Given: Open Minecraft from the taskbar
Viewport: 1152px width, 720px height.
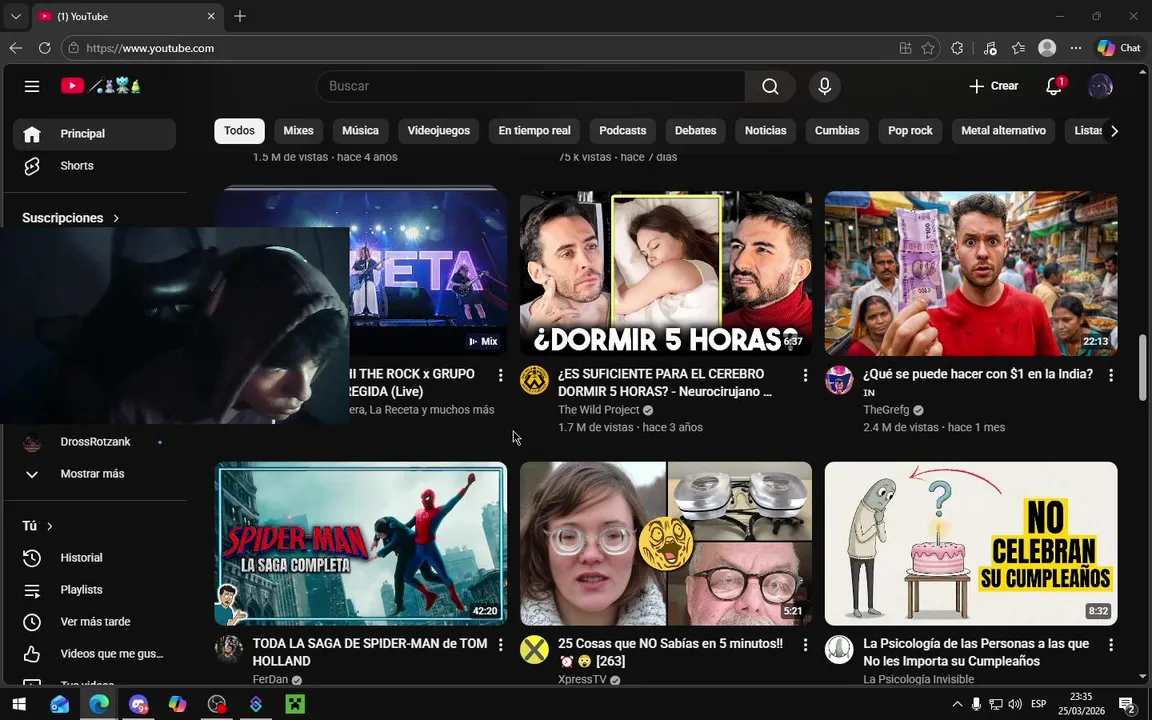Looking at the screenshot, I should 295,704.
